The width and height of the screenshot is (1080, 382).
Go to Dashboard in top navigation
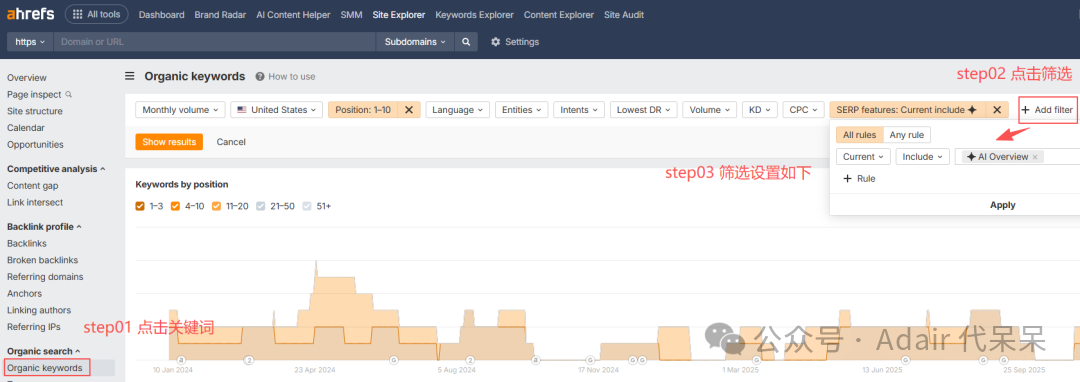[161, 14]
